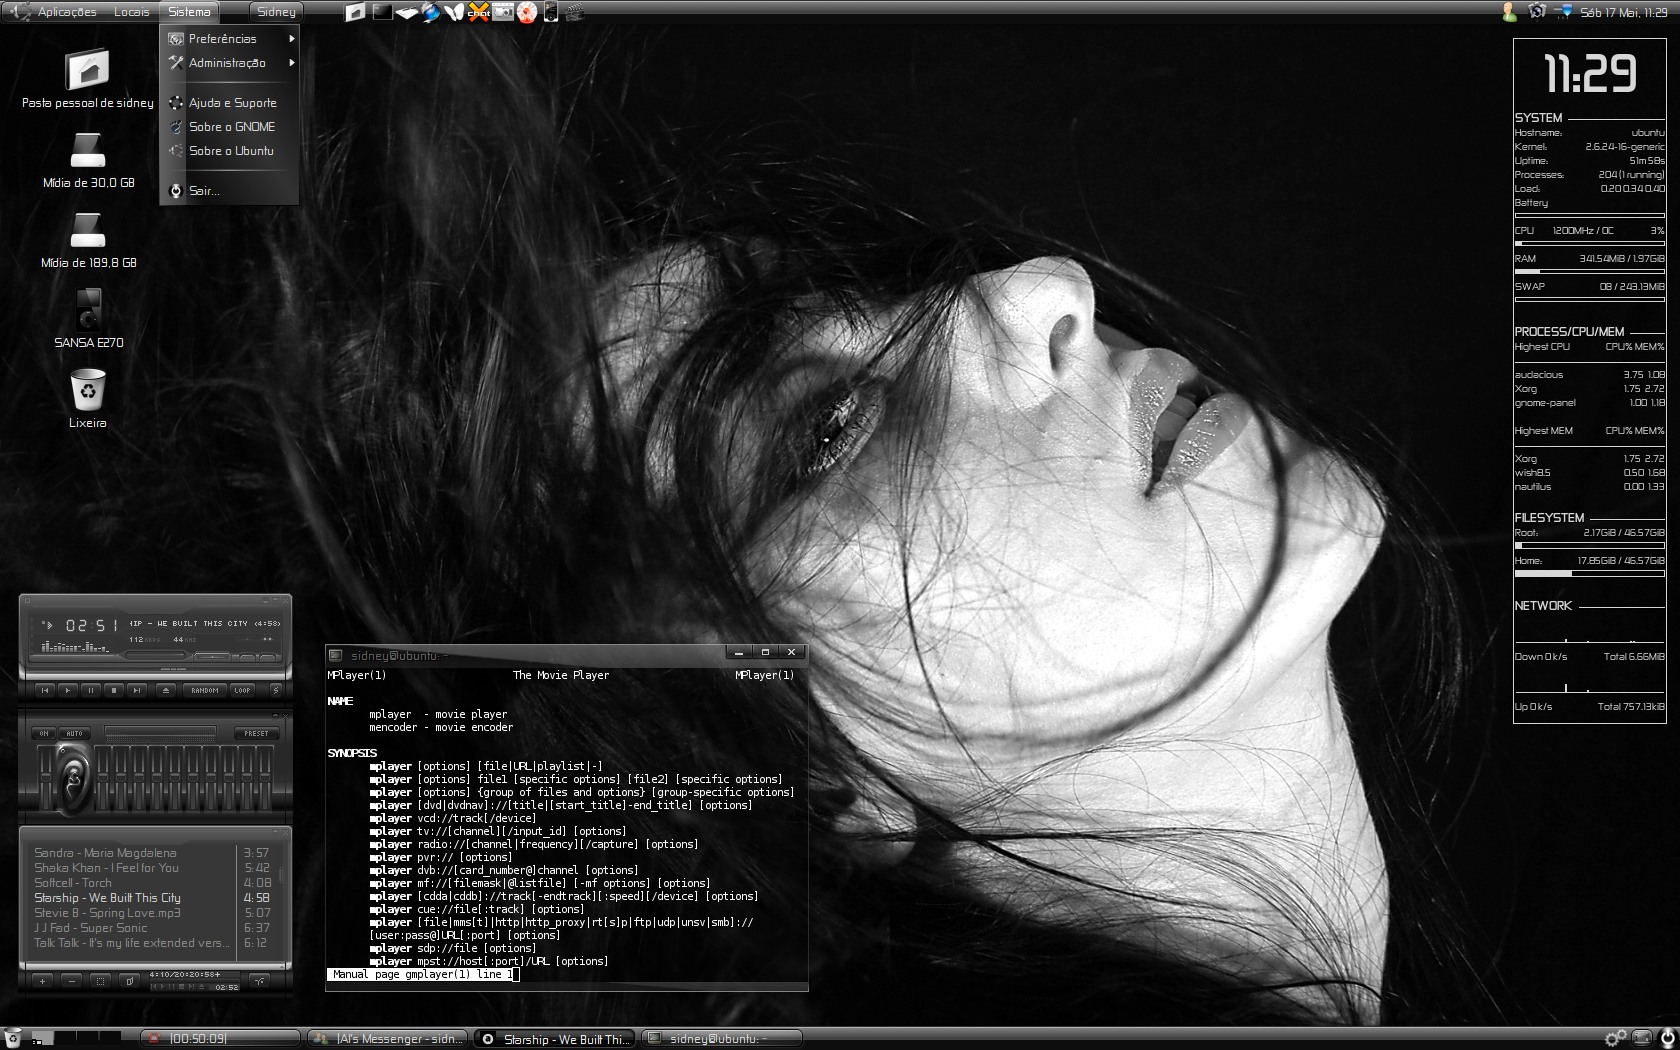Launch the terminal from the top panel

tap(382, 12)
